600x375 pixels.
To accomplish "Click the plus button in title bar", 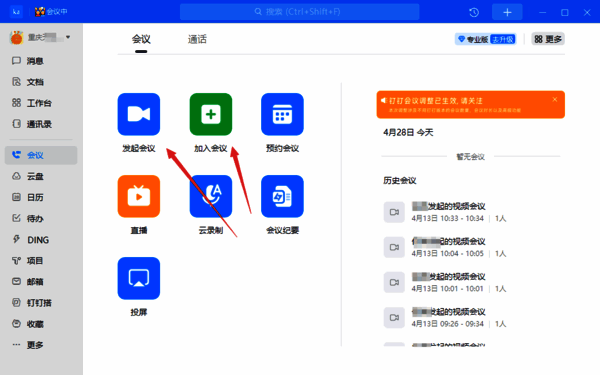I will [x=507, y=12].
